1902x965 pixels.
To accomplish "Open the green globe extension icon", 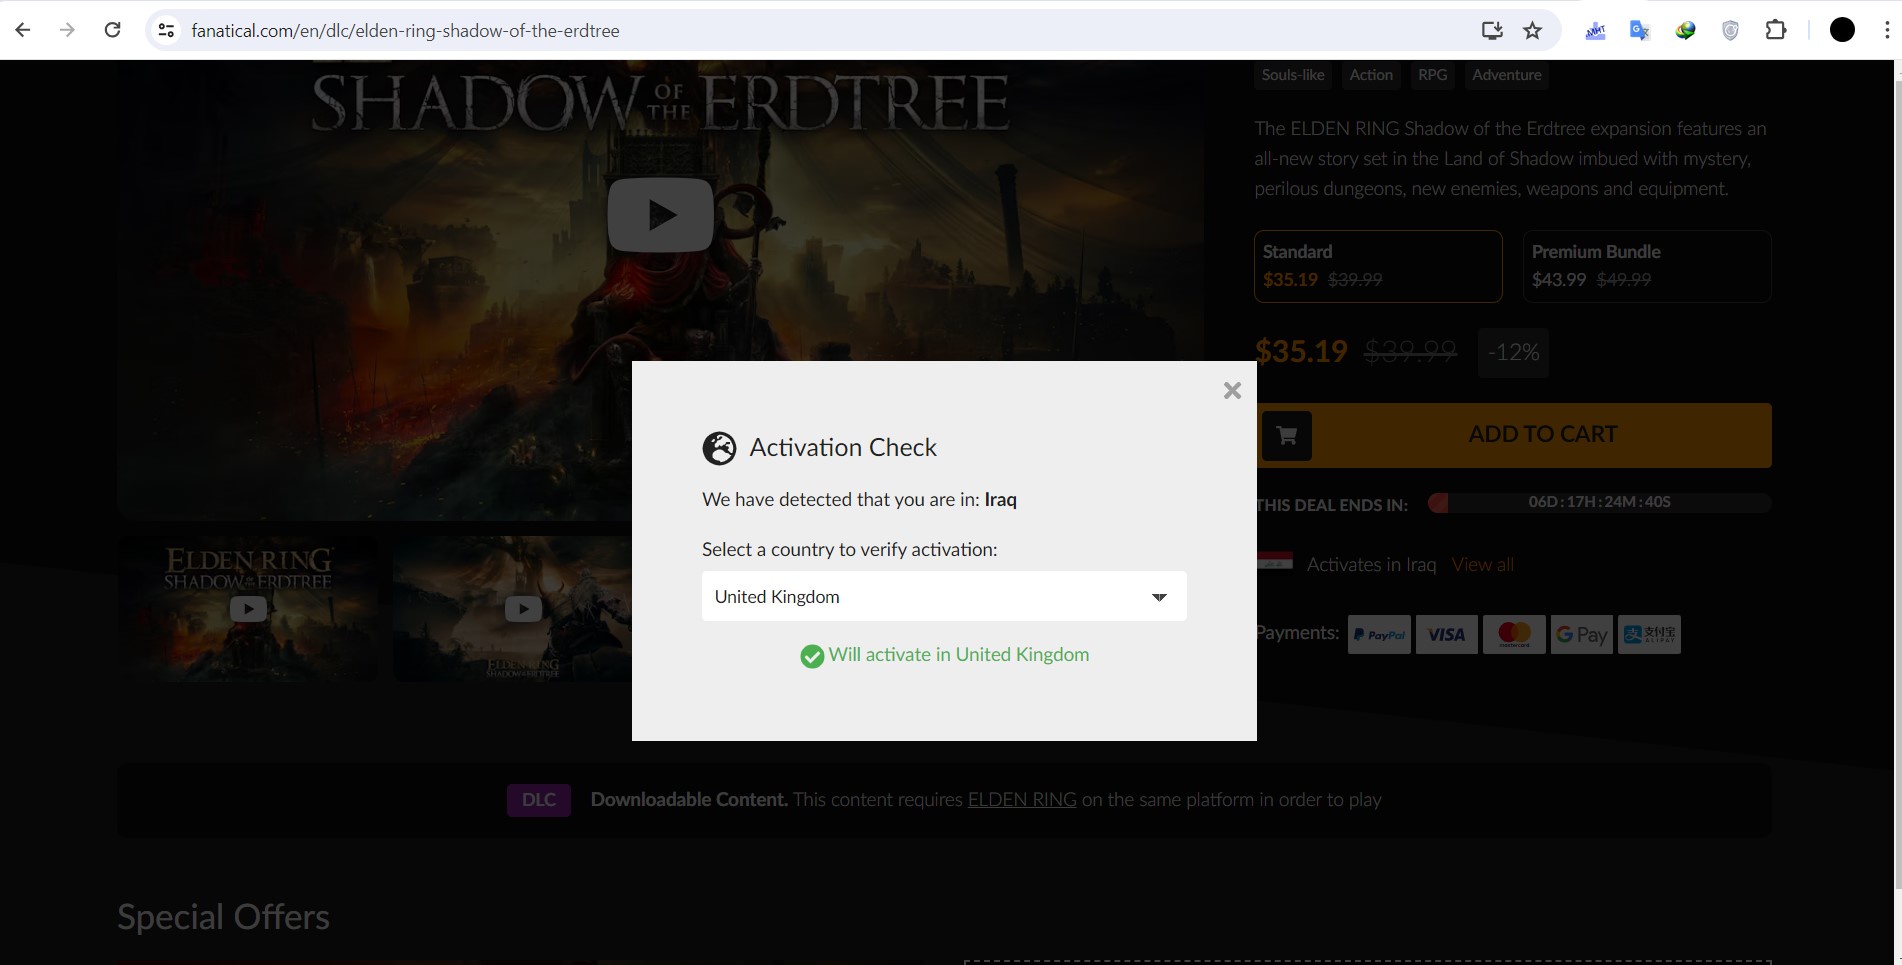I will tap(1685, 30).
